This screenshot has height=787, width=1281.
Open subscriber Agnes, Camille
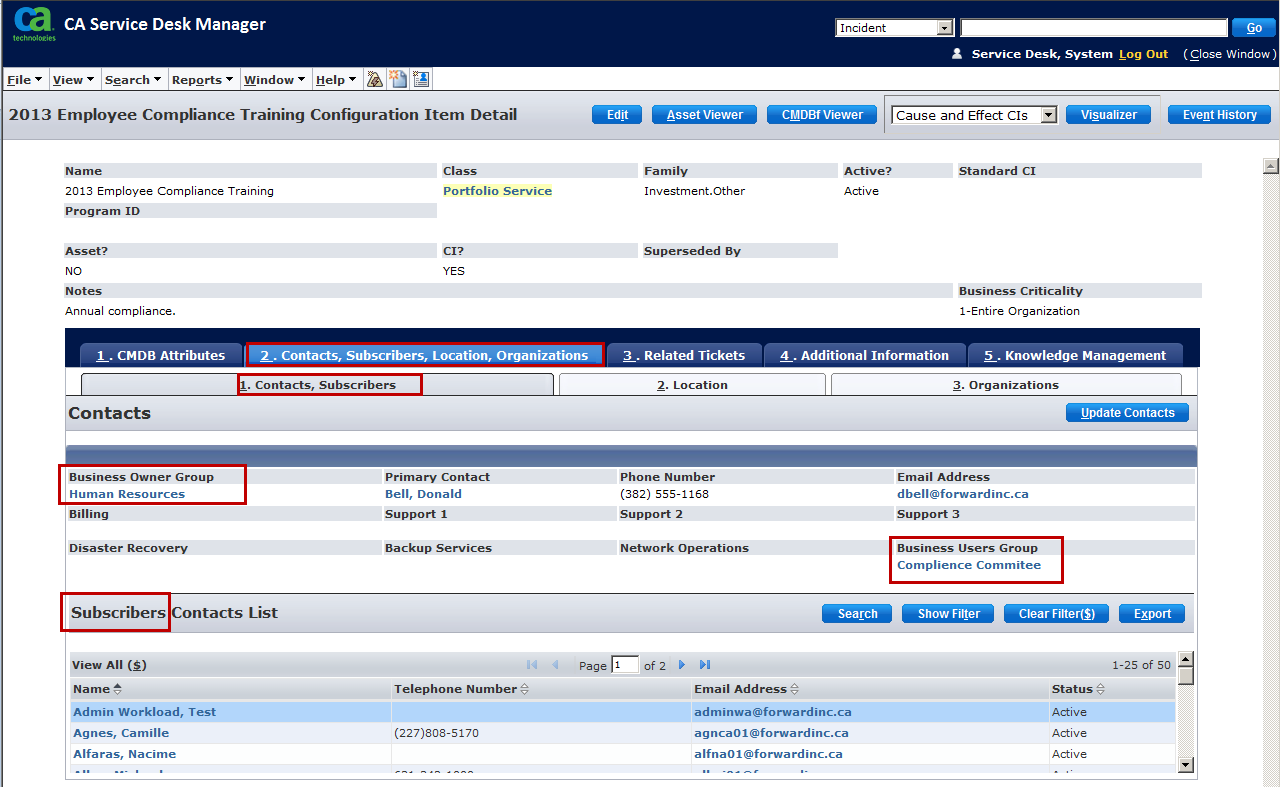pyautogui.click(x=121, y=733)
